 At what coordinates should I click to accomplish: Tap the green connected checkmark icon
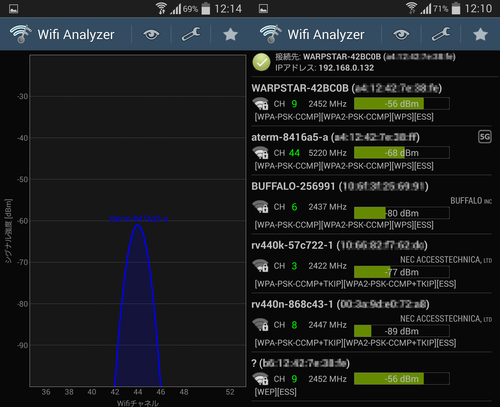pos(261,62)
